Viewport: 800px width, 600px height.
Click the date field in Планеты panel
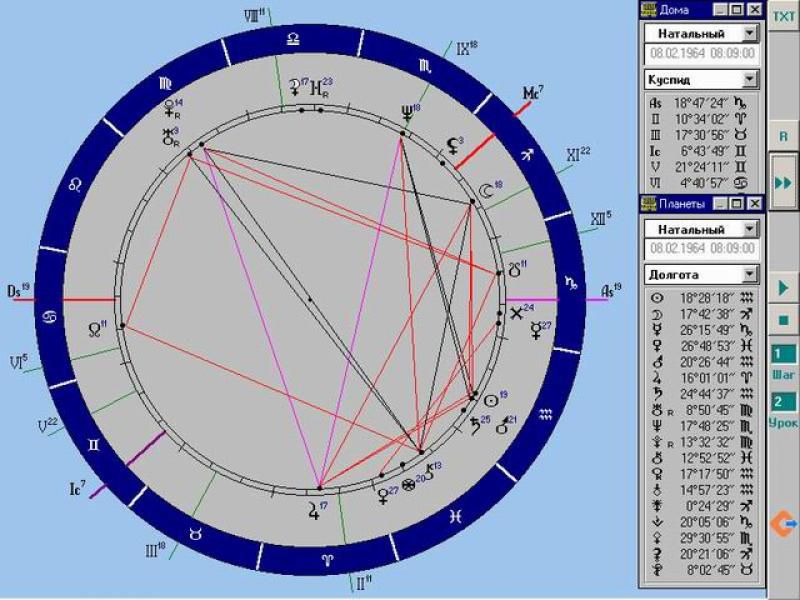702,248
